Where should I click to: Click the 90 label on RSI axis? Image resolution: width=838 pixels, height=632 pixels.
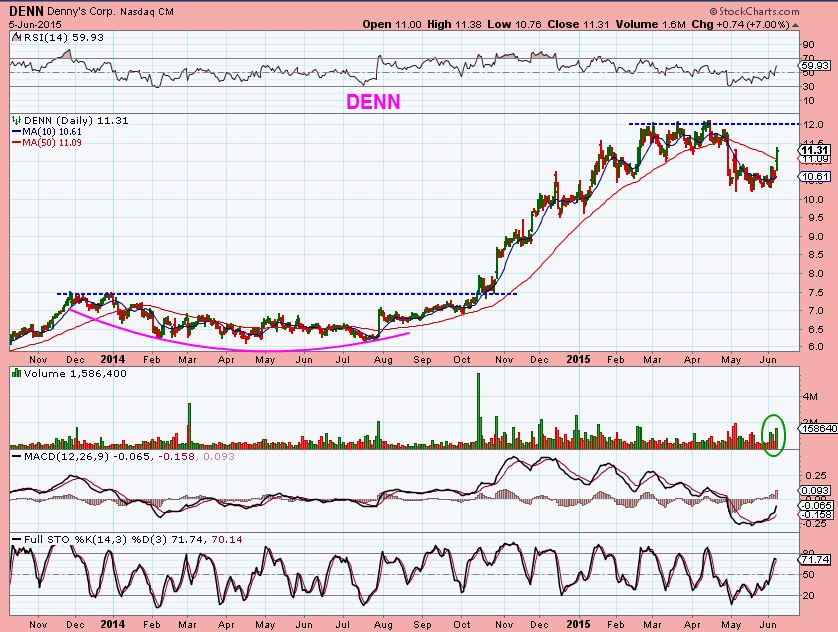click(x=809, y=45)
